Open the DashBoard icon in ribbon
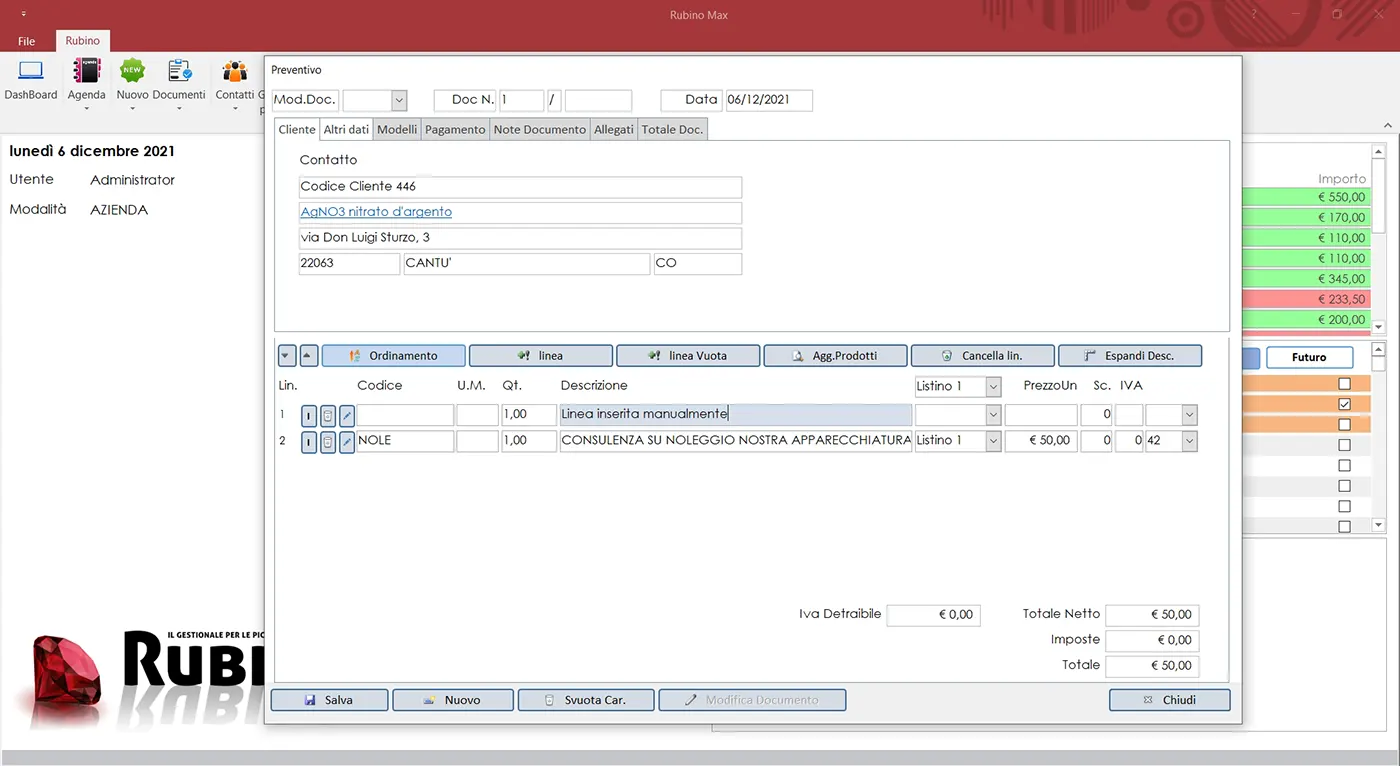This screenshot has height=766, width=1400. [31, 71]
